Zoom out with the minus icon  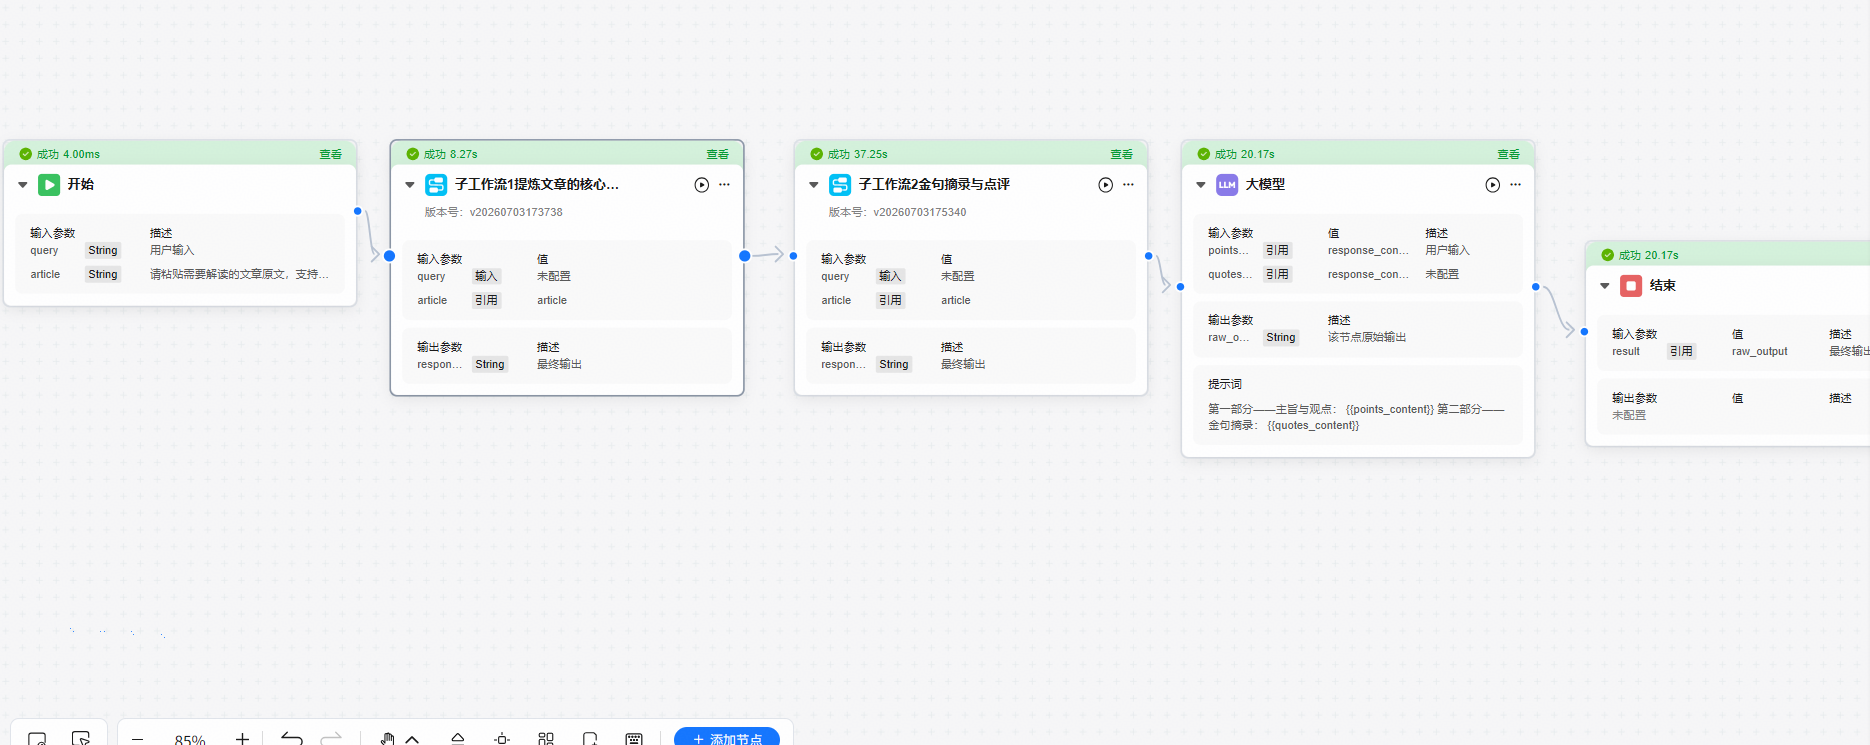pos(138,739)
